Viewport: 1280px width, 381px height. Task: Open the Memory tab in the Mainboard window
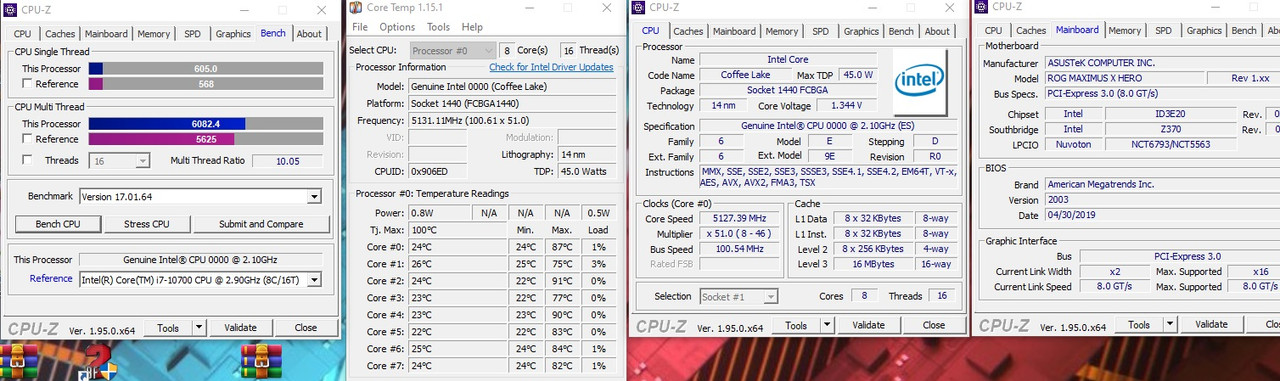1124,31
